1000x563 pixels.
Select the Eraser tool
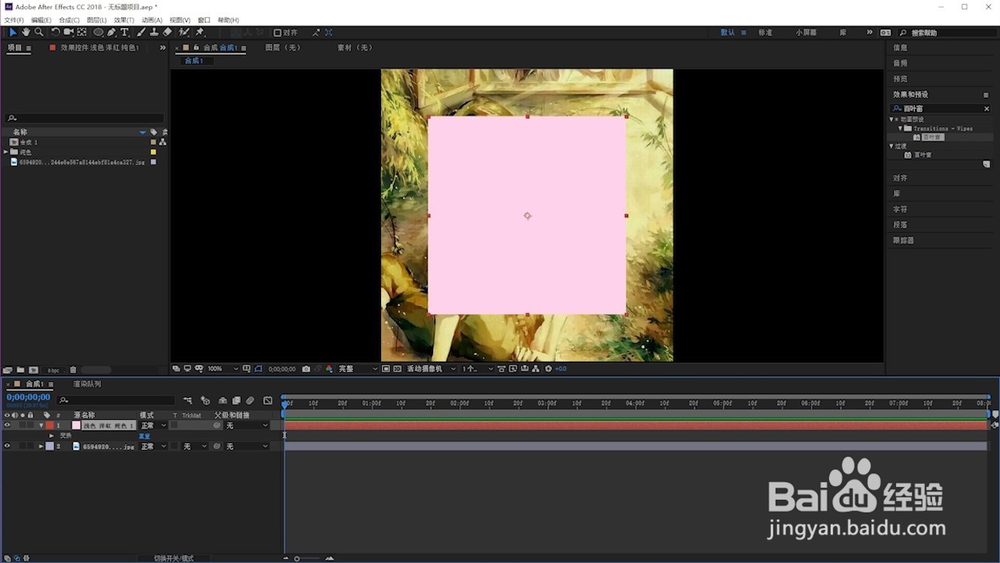tap(167, 32)
